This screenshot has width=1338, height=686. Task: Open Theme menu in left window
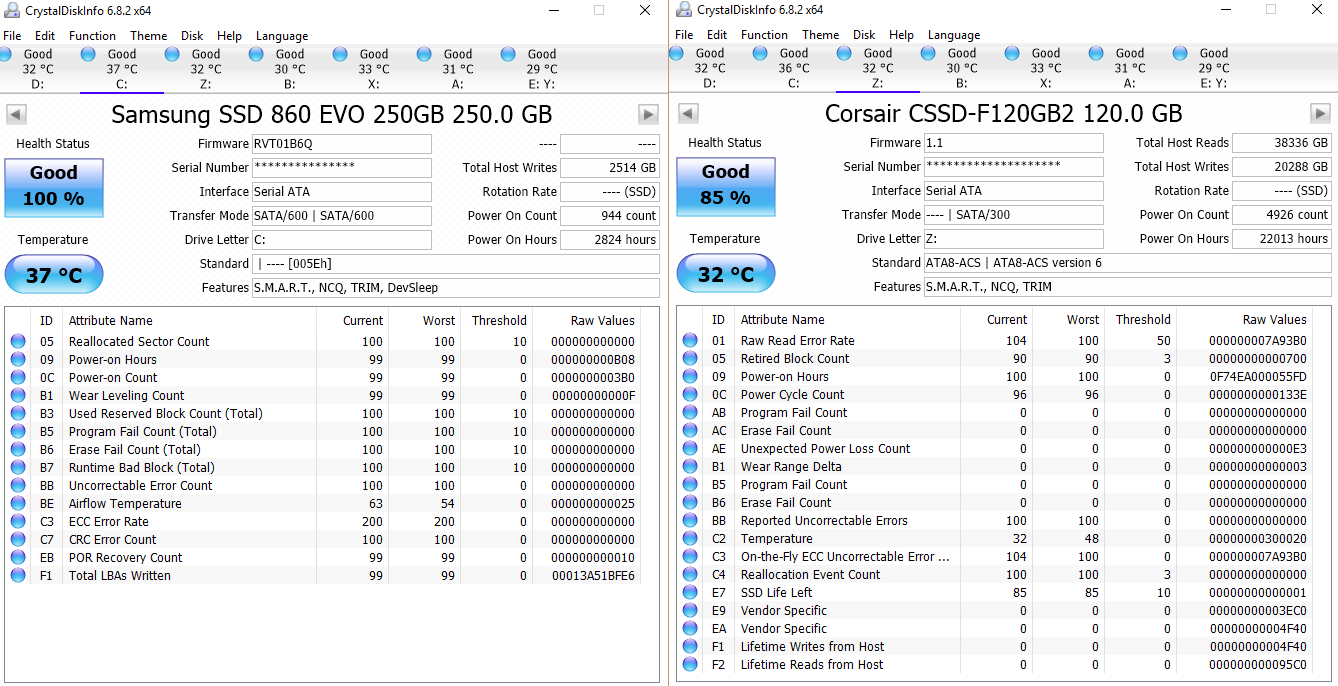click(149, 35)
